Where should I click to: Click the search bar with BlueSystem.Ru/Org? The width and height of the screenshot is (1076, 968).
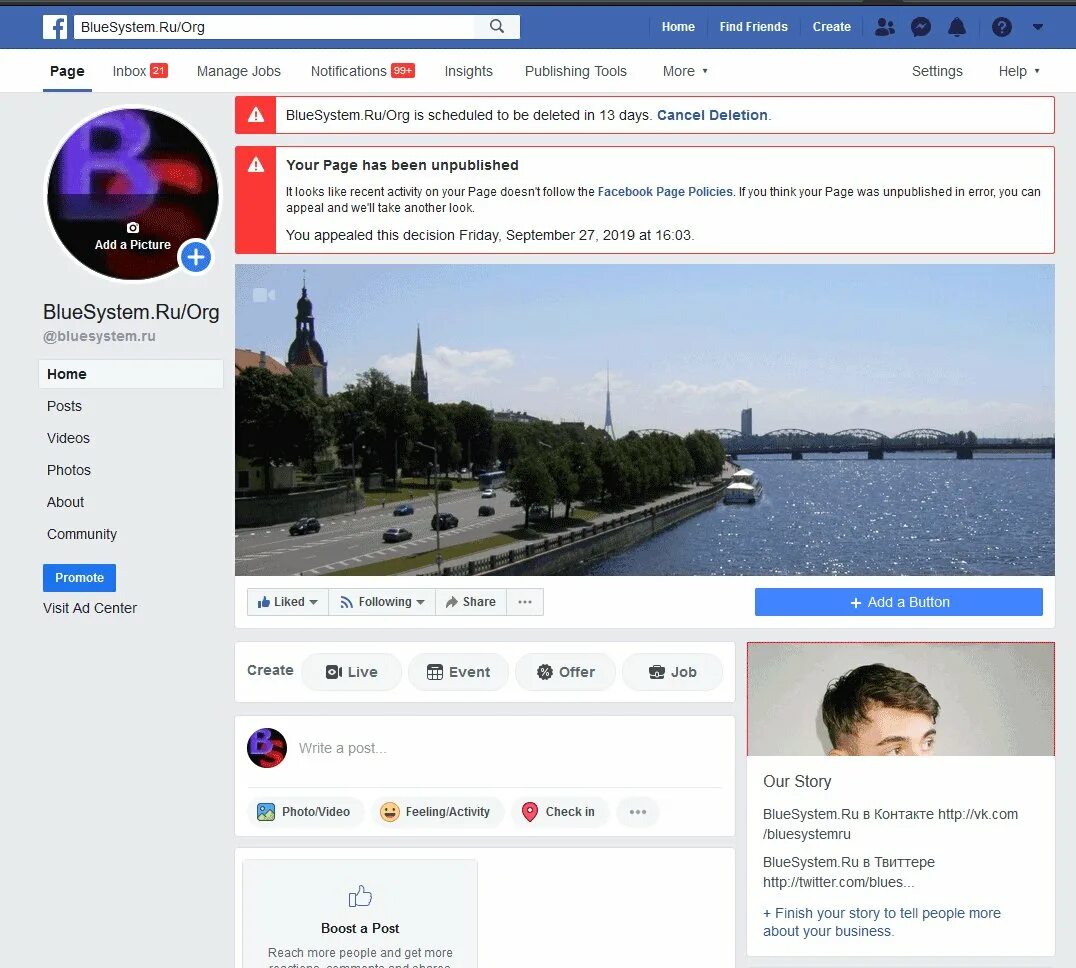coord(274,27)
